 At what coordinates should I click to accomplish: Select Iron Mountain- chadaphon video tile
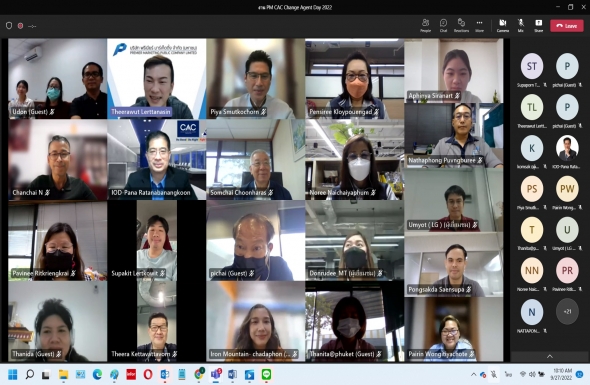coord(255,321)
